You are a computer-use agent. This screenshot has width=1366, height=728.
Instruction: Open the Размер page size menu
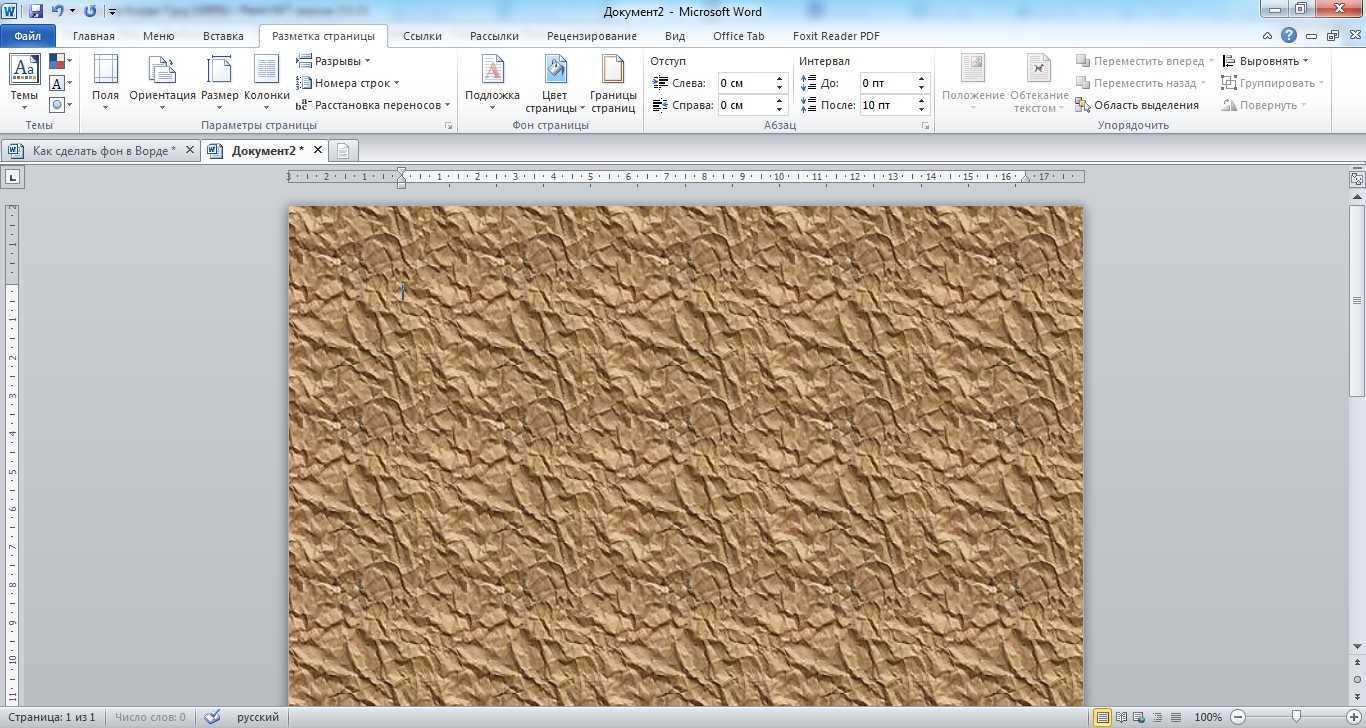click(219, 82)
